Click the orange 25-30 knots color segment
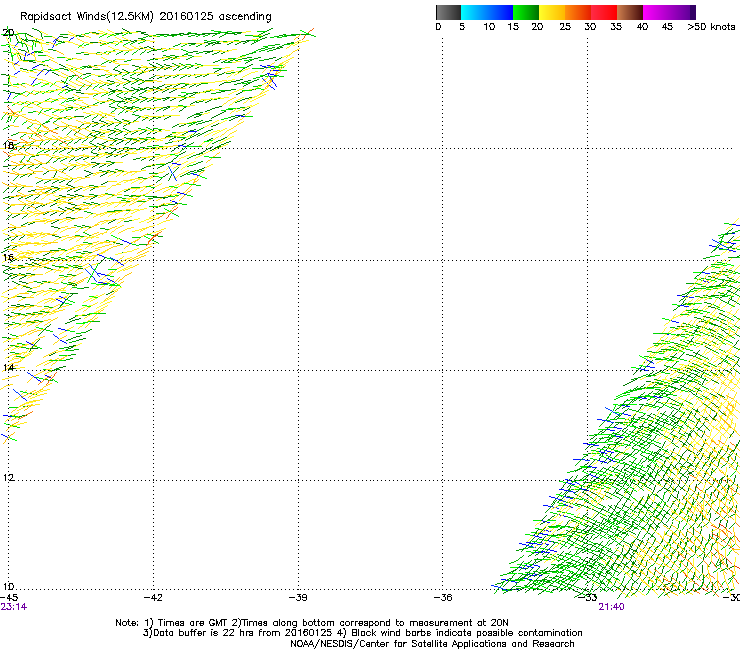Image resolution: width=740 pixels, height=650 pixels. [578, 12]
